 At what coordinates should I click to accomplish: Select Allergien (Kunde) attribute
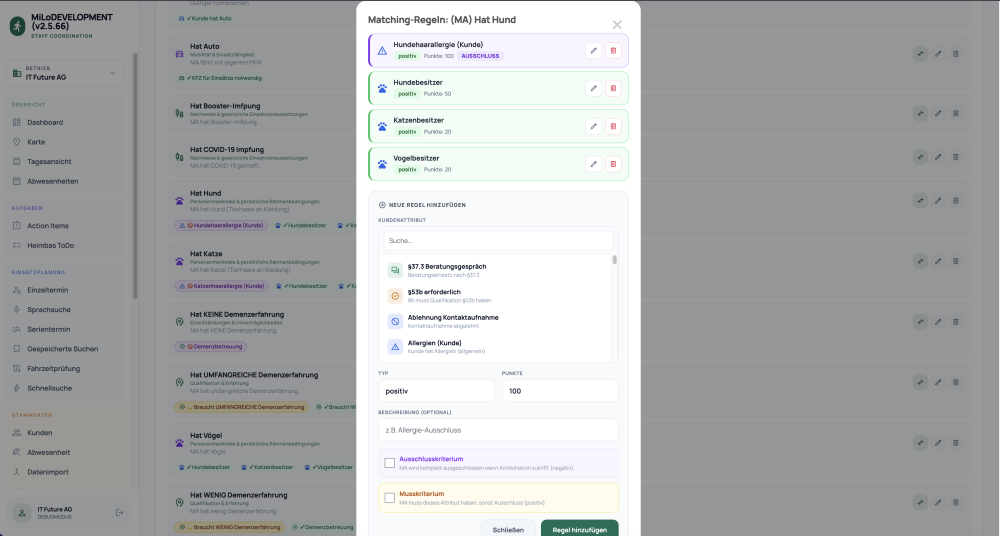pos(497,346)
